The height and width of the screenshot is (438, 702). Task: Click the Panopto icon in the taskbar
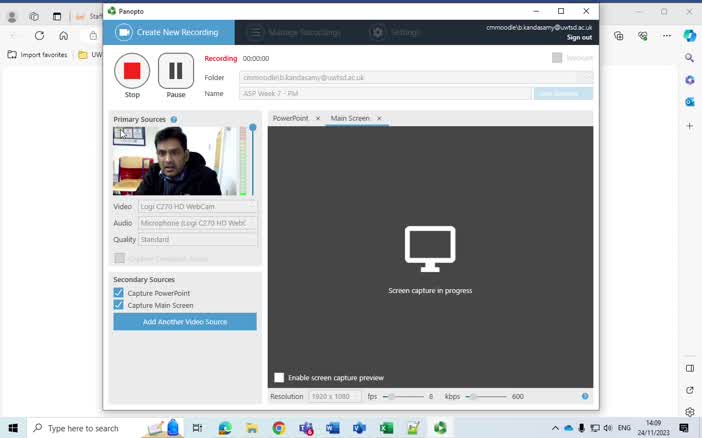[439, 428]
